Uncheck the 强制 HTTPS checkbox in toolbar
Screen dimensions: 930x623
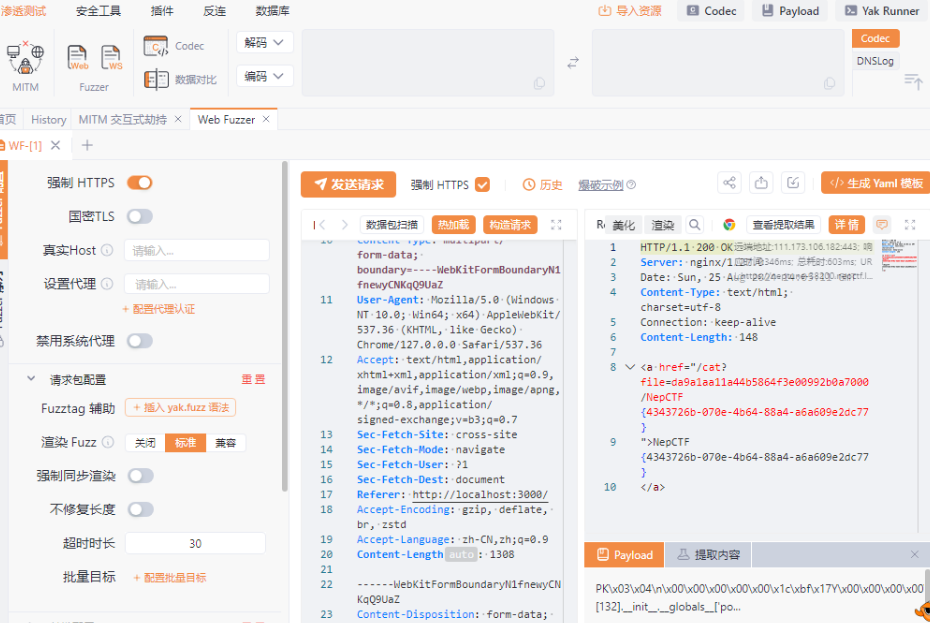tap(483, 185)
